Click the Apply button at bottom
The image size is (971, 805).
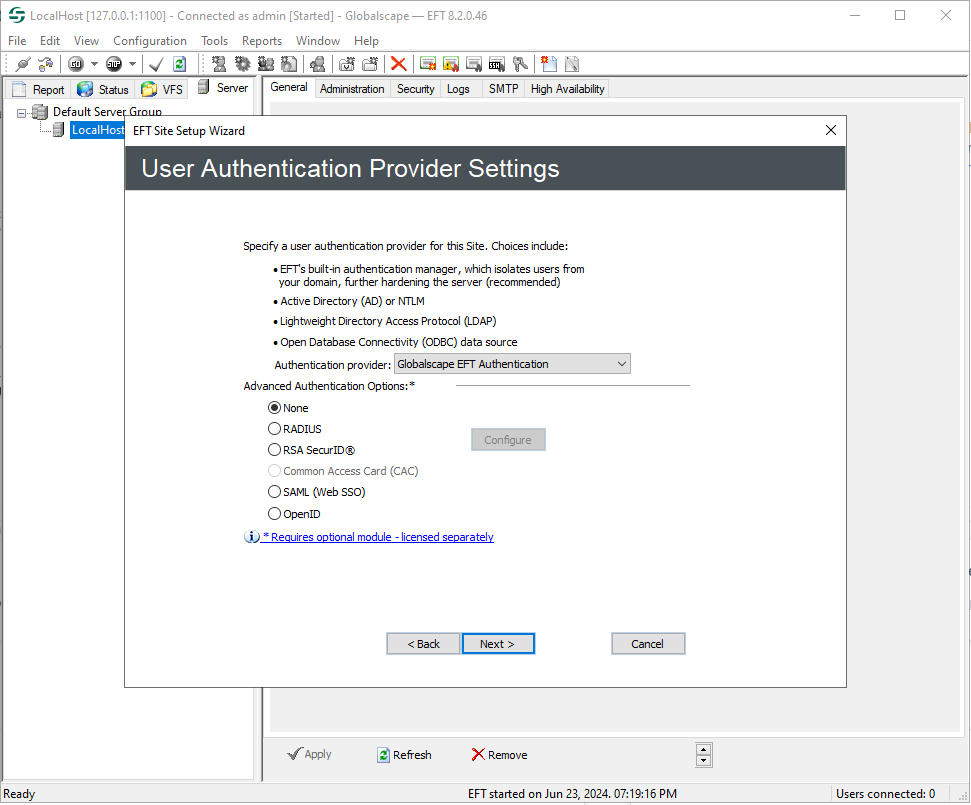310,754
